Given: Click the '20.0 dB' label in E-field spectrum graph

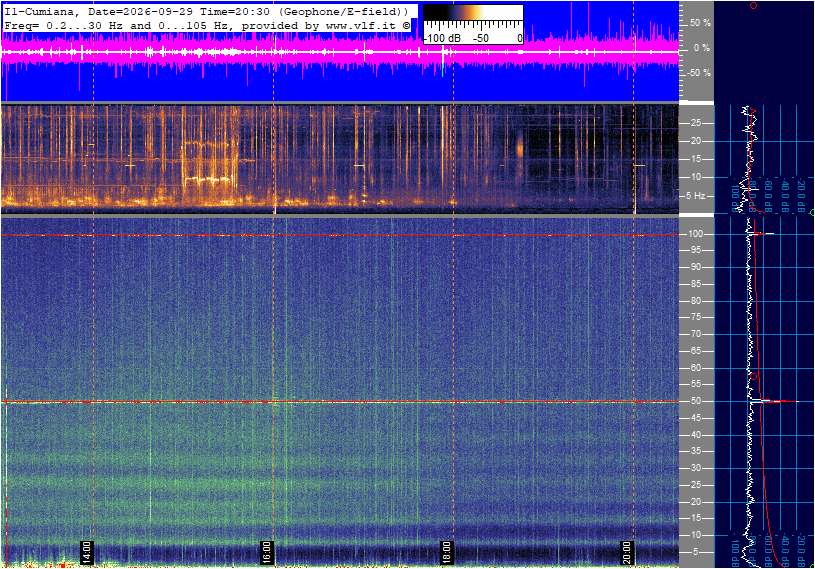Looking at the screenshot, I should [x=802, y=551].
